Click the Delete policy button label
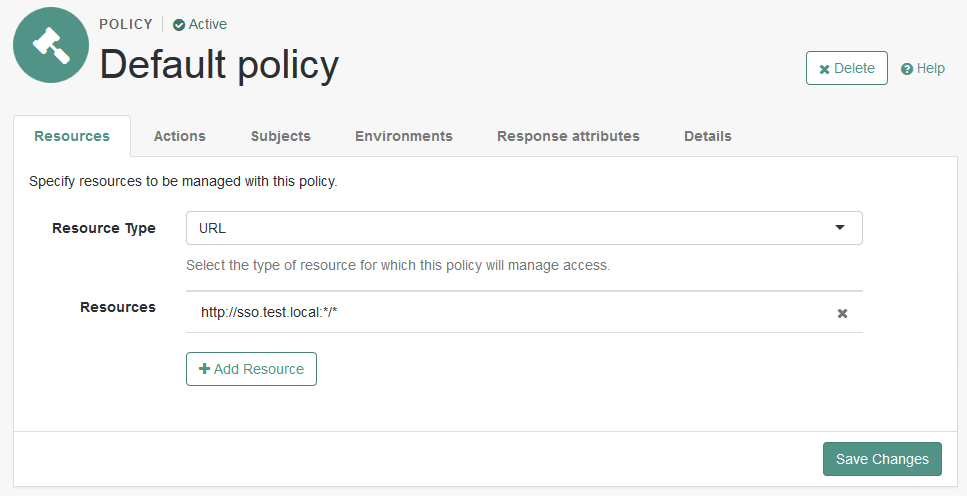967x496 pixels. tap(854, 68)
